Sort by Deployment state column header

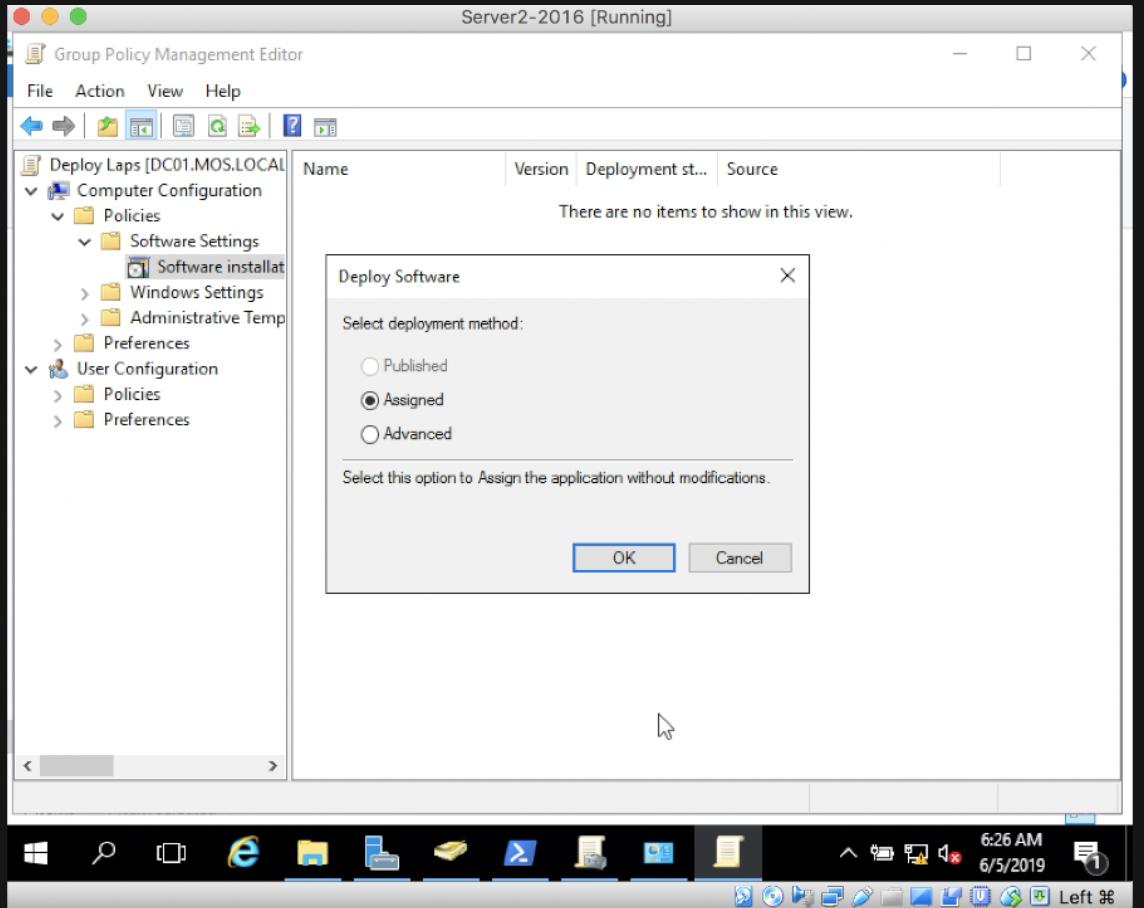click(x=646, y=169)
